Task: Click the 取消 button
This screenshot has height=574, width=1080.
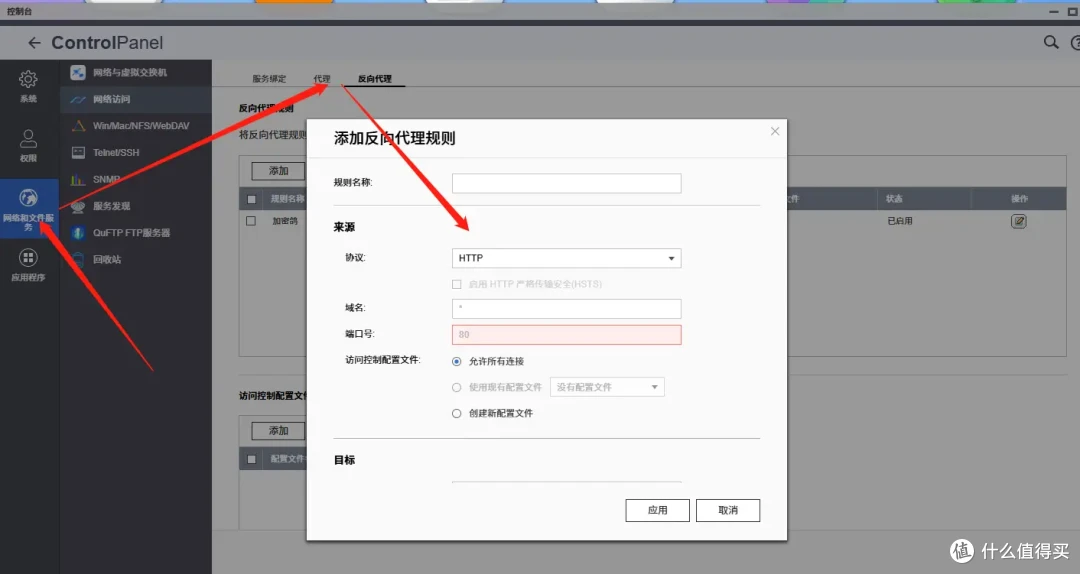Action: point(728,511)
